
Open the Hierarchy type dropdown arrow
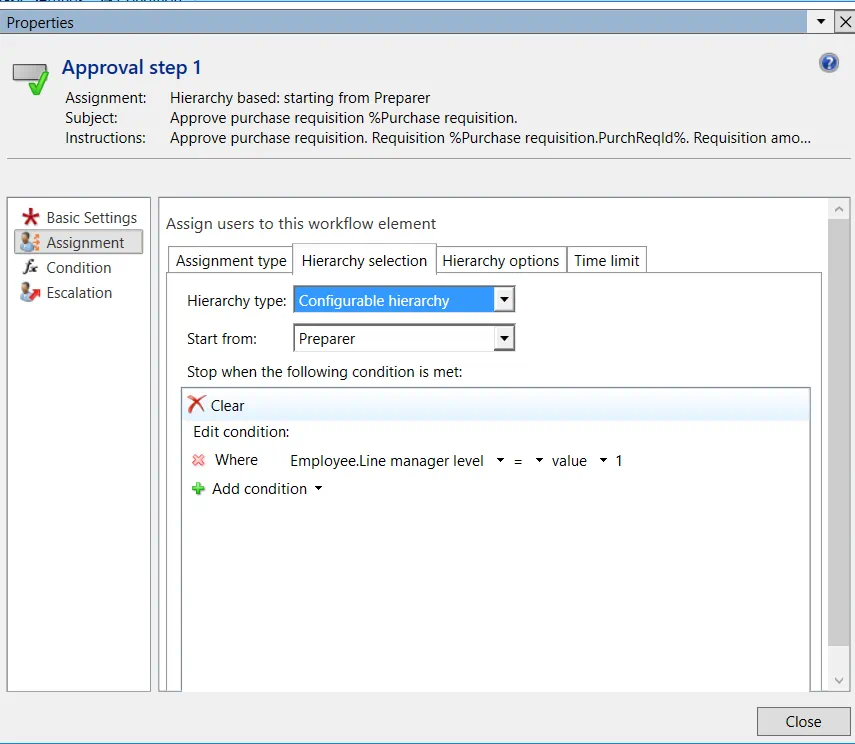point(504,299)
